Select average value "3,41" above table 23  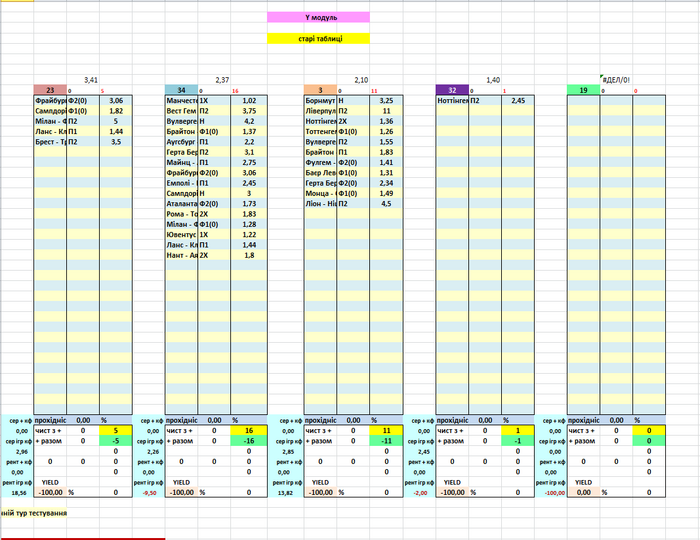[91, 80]
